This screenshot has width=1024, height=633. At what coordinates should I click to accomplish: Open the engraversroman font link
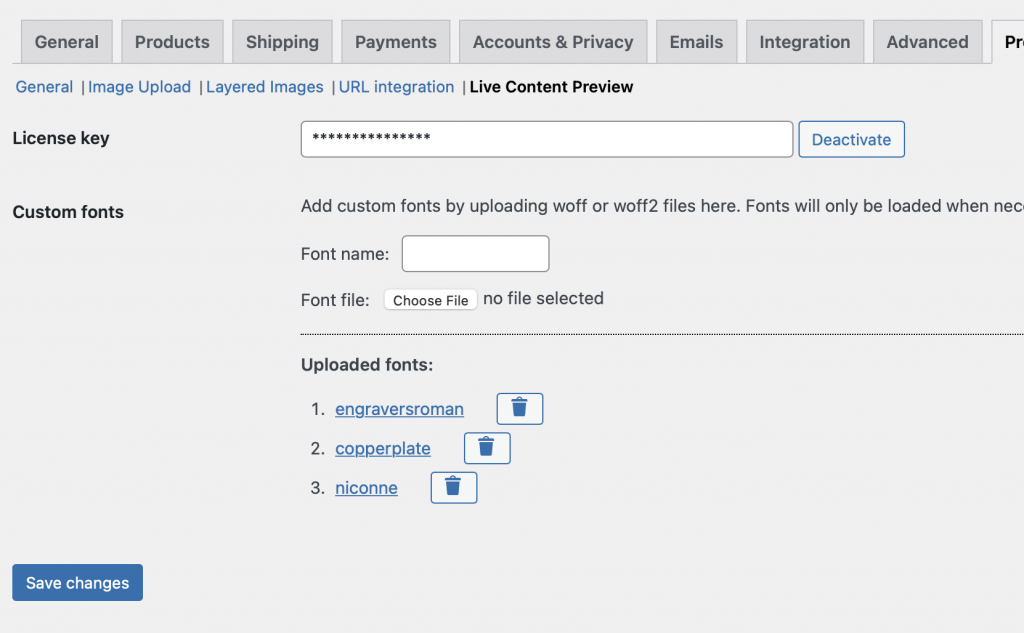[x=399, y=409]
